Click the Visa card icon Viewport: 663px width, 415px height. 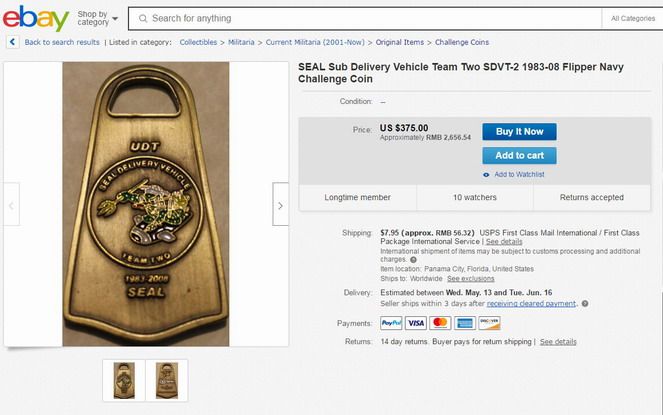pos(416,323)
